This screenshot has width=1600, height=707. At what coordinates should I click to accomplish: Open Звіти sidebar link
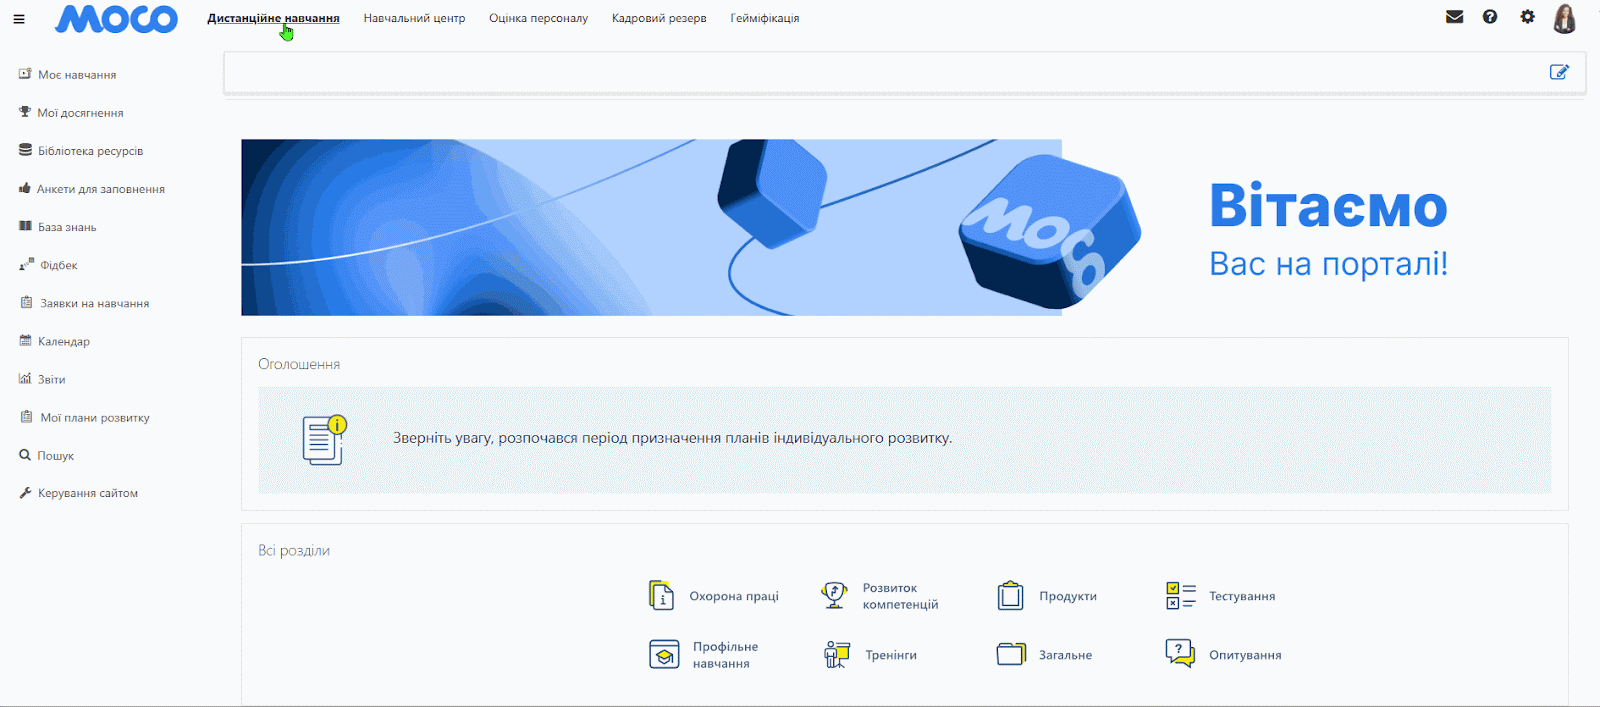(x=51, y=379)
